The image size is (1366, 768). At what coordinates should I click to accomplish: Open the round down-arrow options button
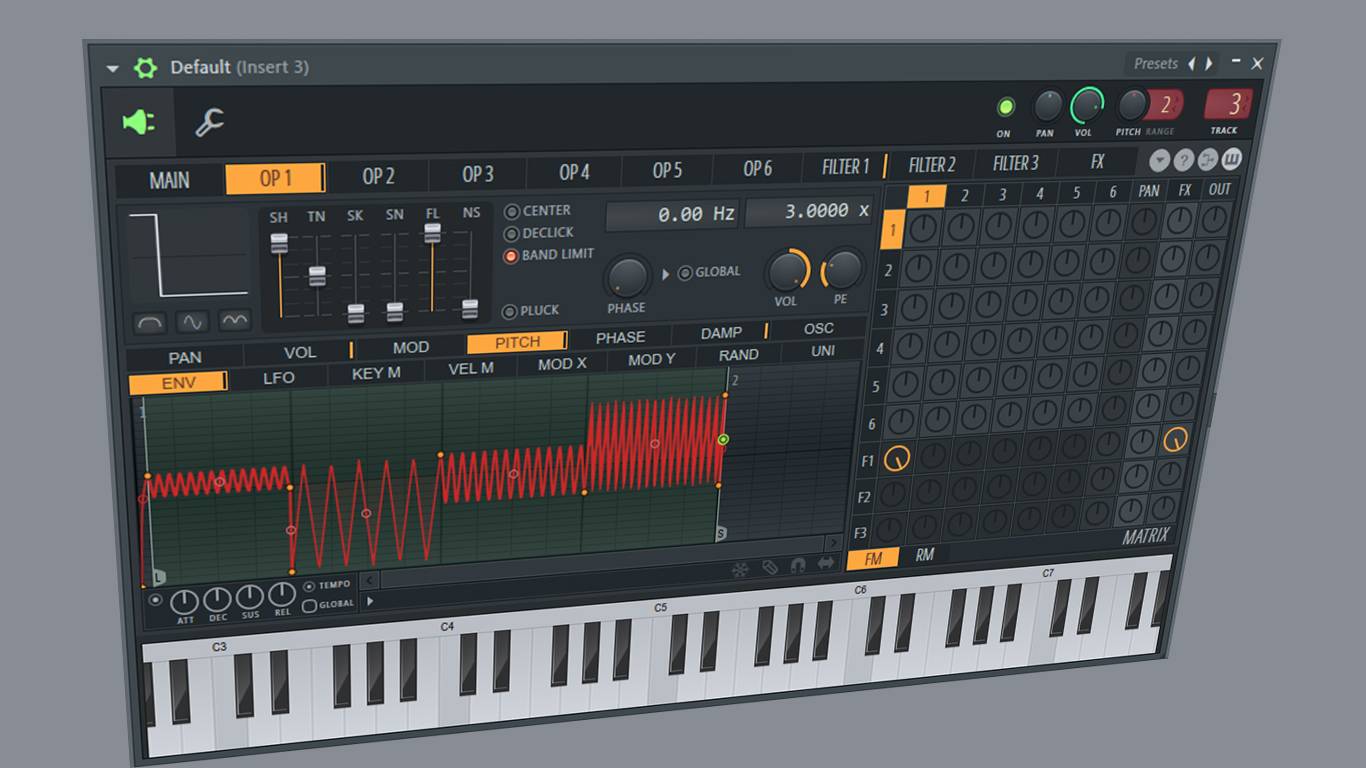click(x=1160, y=161)
